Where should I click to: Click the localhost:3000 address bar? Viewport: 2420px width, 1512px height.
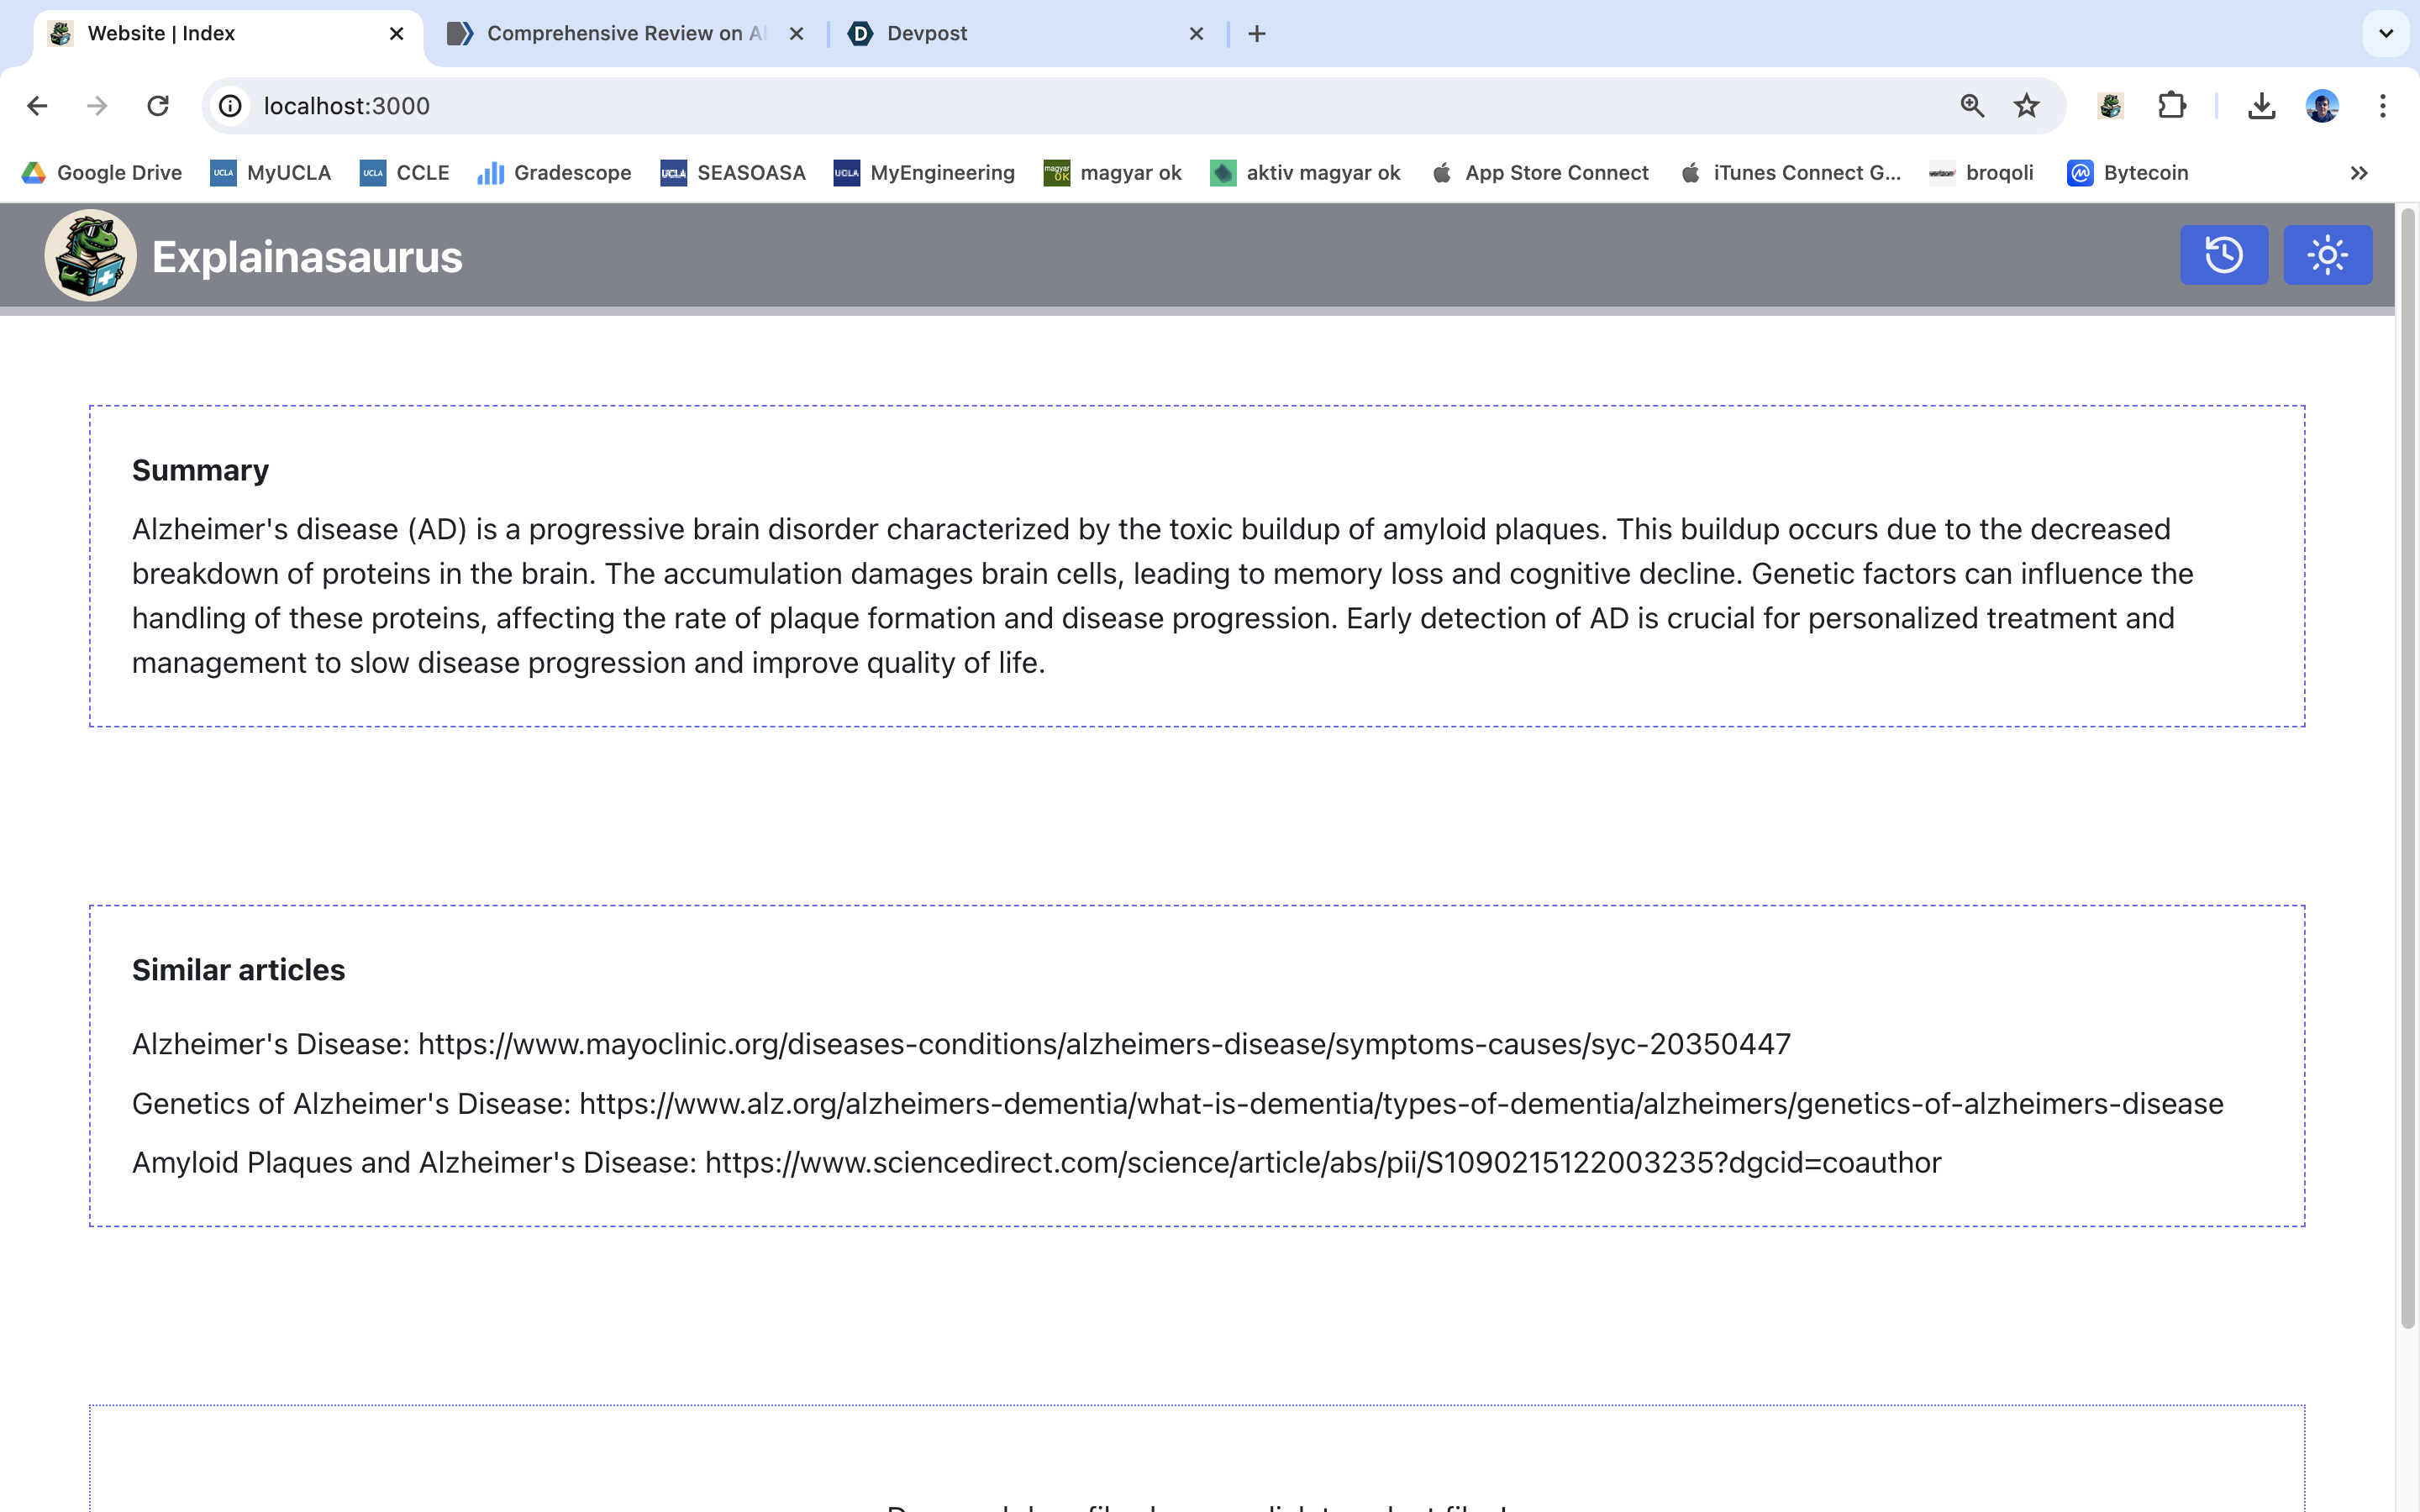[1000, 106]
